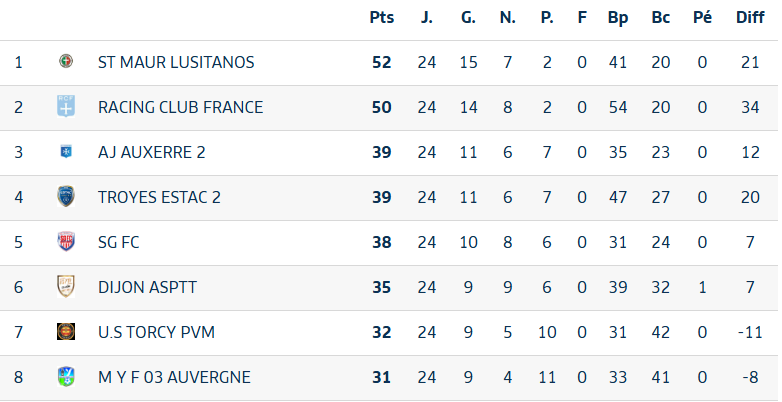This screenshot has height=402, width=782.
Task: Click the 52 points value for St Maur
Action: coord(382,62)
